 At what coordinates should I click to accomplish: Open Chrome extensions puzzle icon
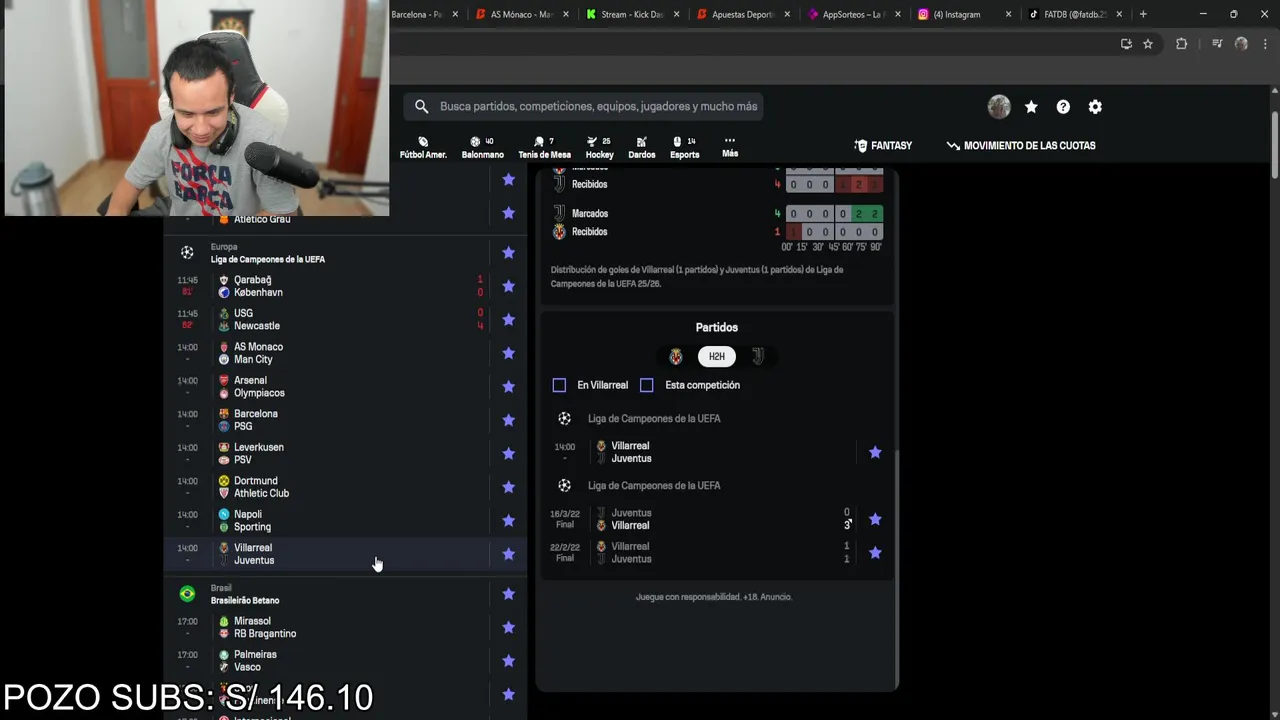(1181, 44)
